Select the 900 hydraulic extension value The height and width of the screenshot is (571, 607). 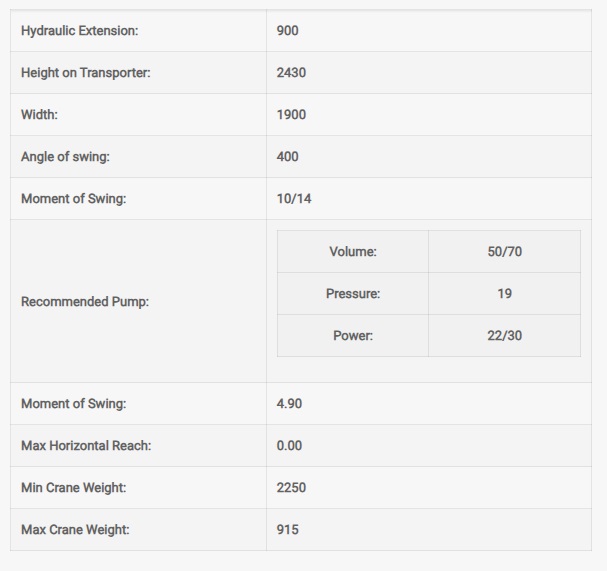tap(288, 31)
